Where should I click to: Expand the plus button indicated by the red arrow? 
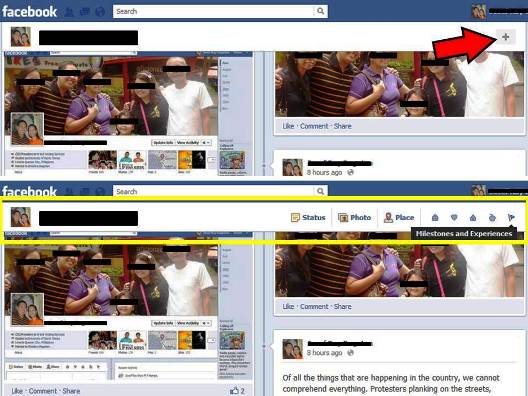[x=505, y=37]
